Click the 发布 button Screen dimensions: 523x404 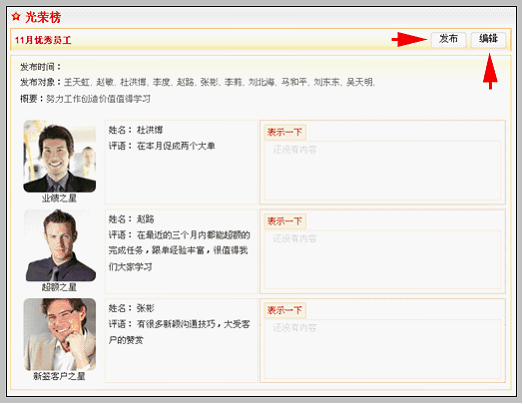click(x=448, y=39)
